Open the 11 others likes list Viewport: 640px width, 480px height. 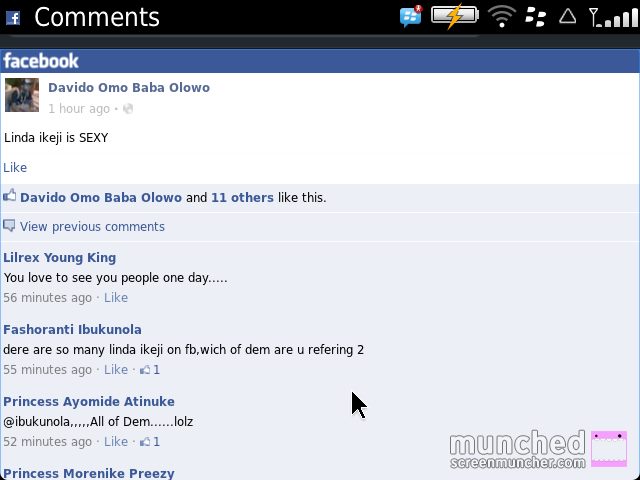click(x=242, y=198)
